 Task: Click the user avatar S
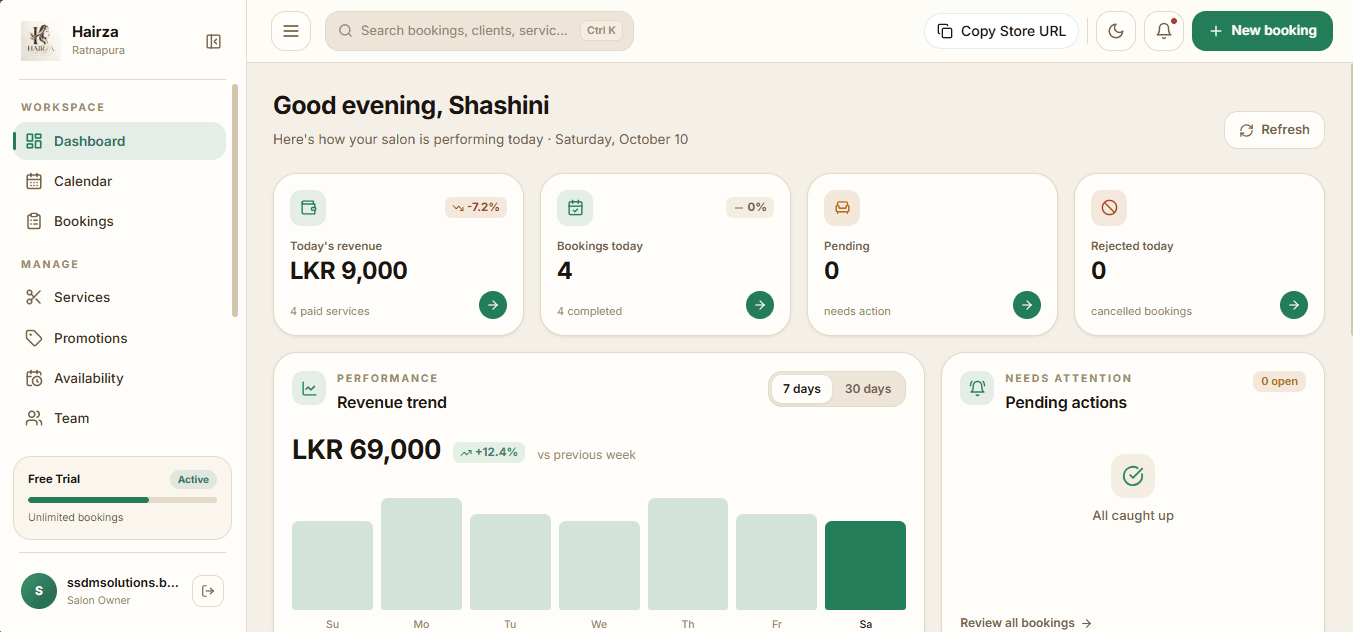[x=39, y=591]
